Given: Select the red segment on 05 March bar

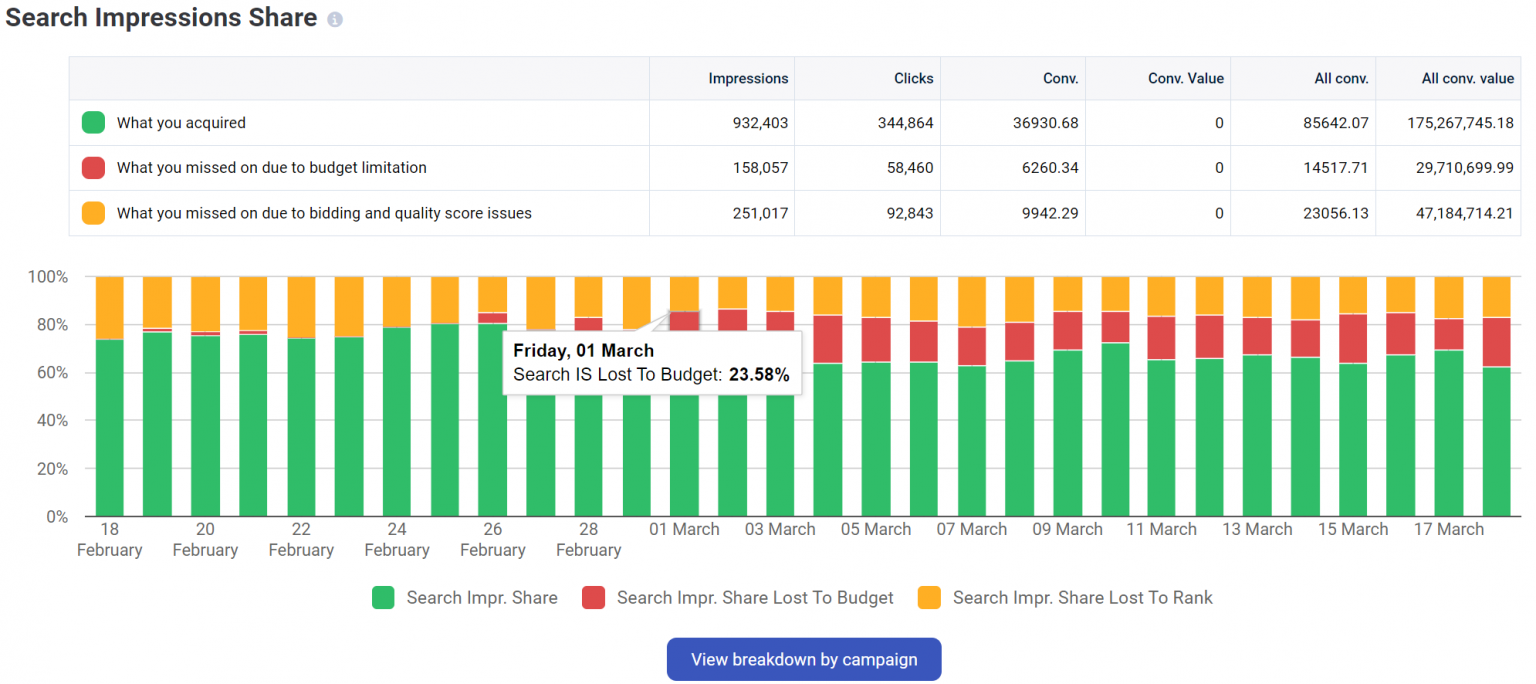Looking at the screenshot, I should point(875,340).
